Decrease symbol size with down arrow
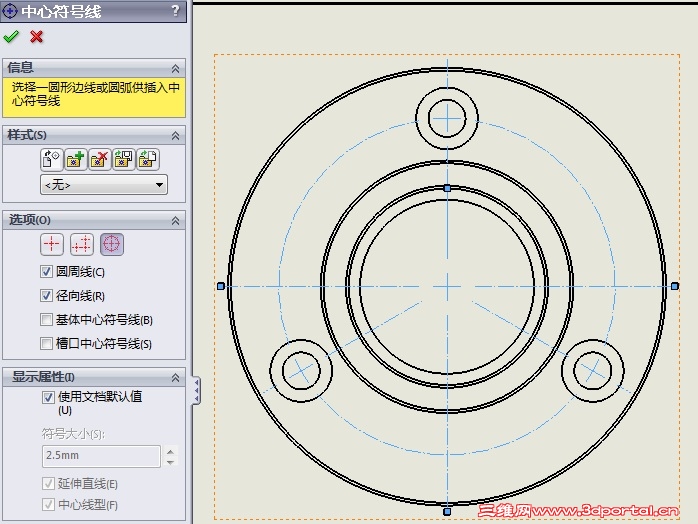 coord(170,462)
